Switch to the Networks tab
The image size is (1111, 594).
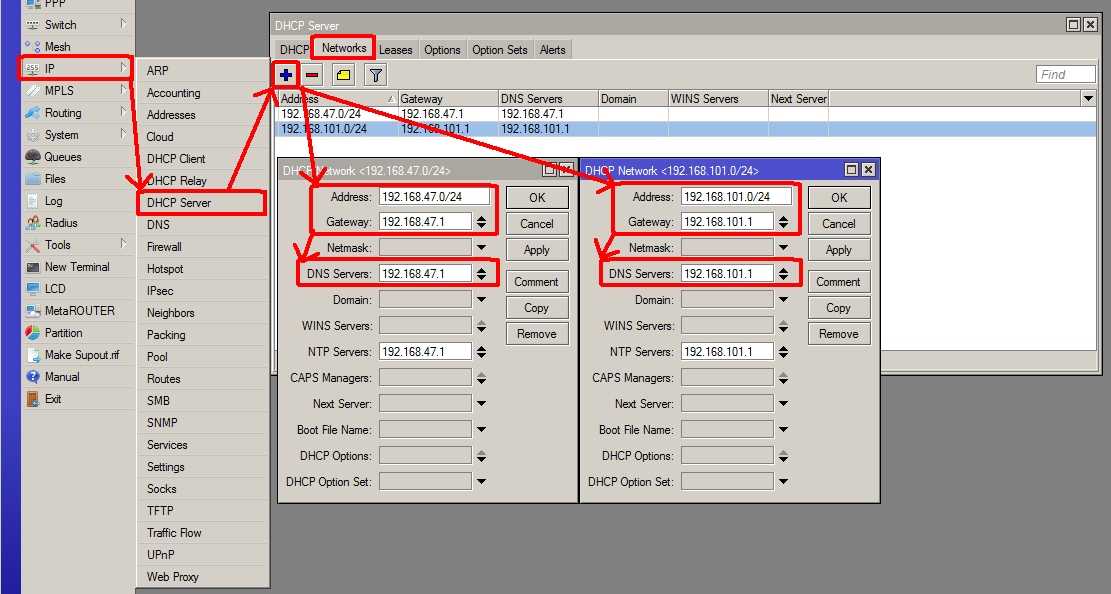(x=344, y=48)
